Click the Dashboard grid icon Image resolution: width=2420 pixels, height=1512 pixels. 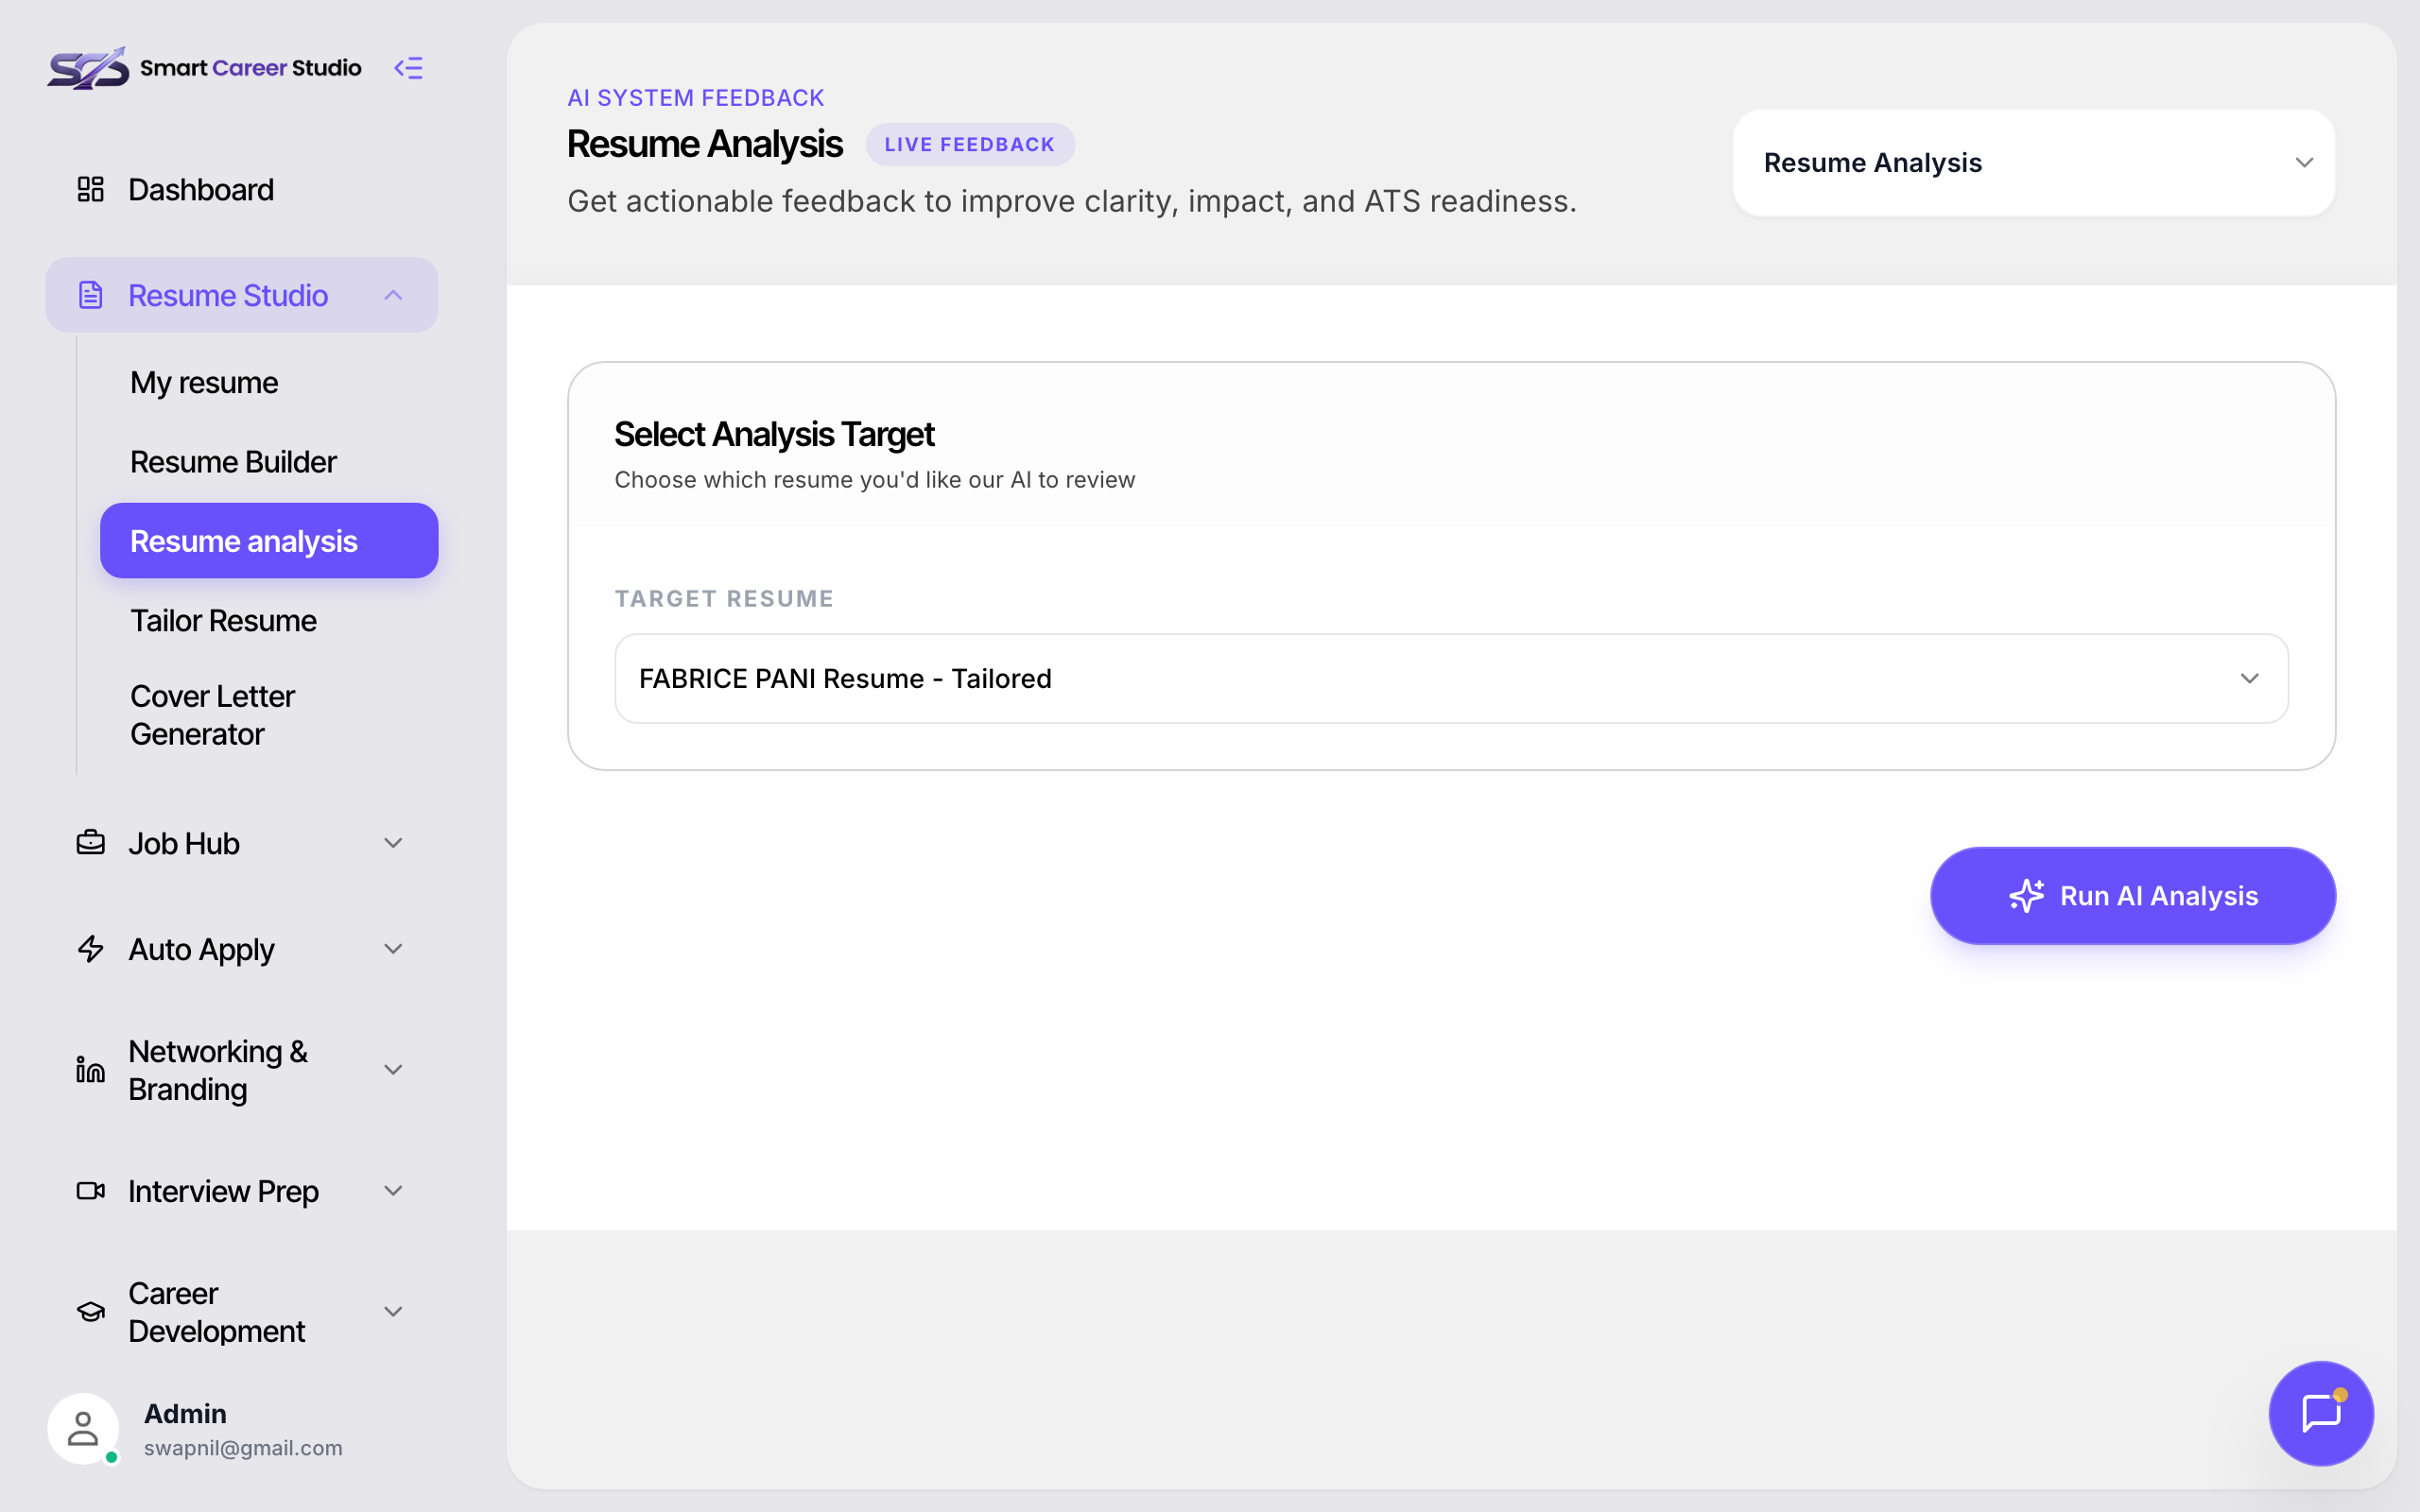pos(91,189)
